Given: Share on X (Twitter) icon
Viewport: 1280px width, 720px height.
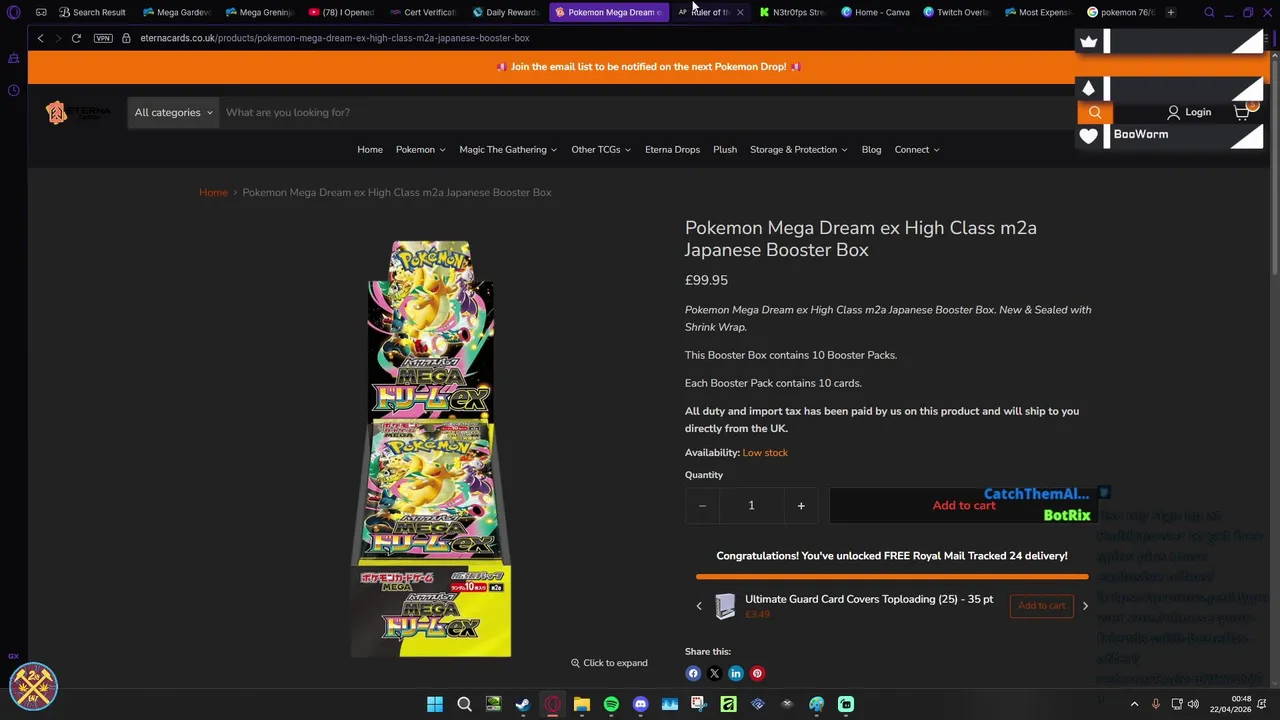Looking at the screenshot, I should click(714, 674).
